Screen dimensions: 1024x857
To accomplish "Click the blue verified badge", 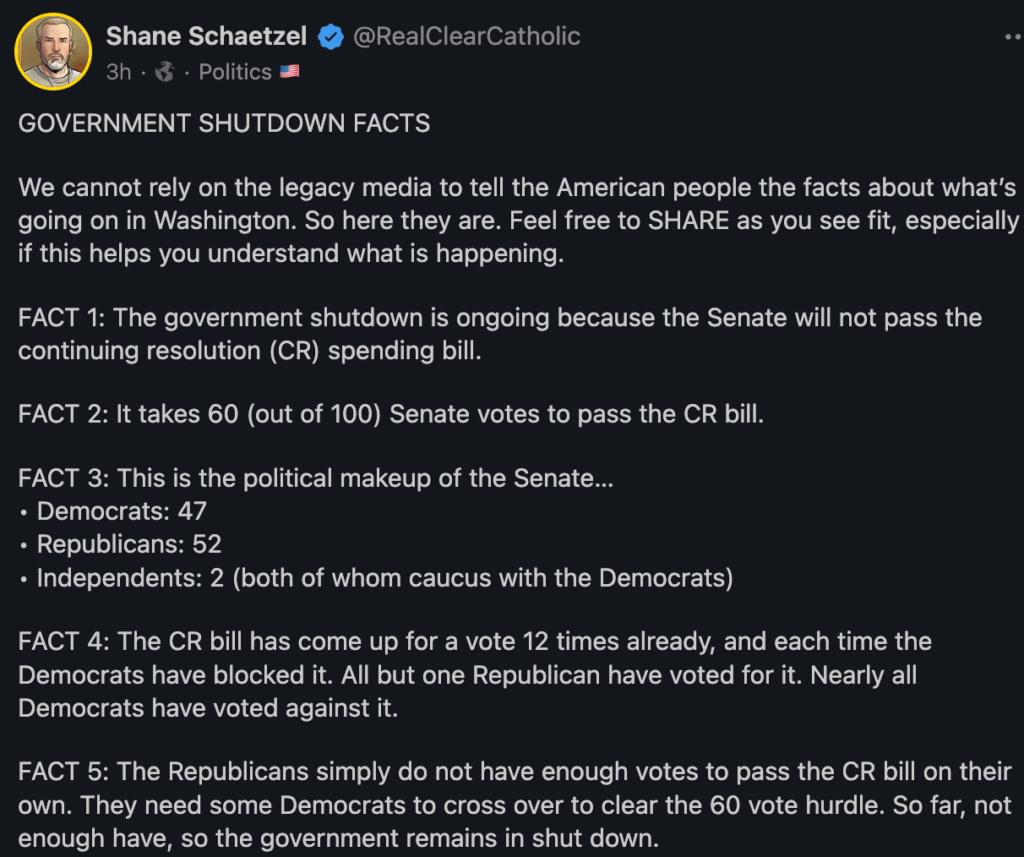I will (x=330, y=37).
